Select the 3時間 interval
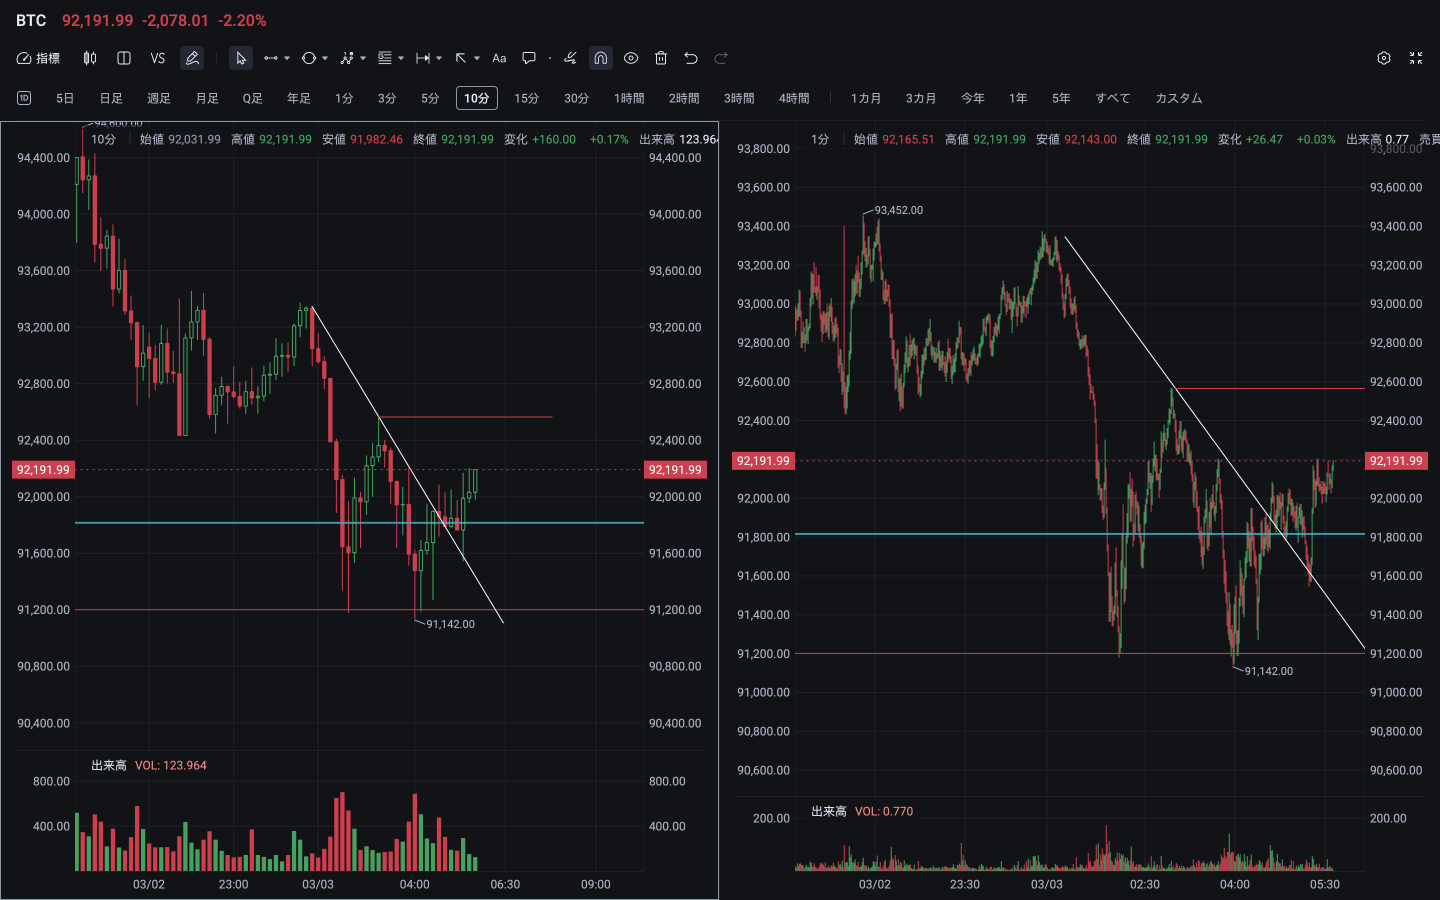 coord(739,98)
